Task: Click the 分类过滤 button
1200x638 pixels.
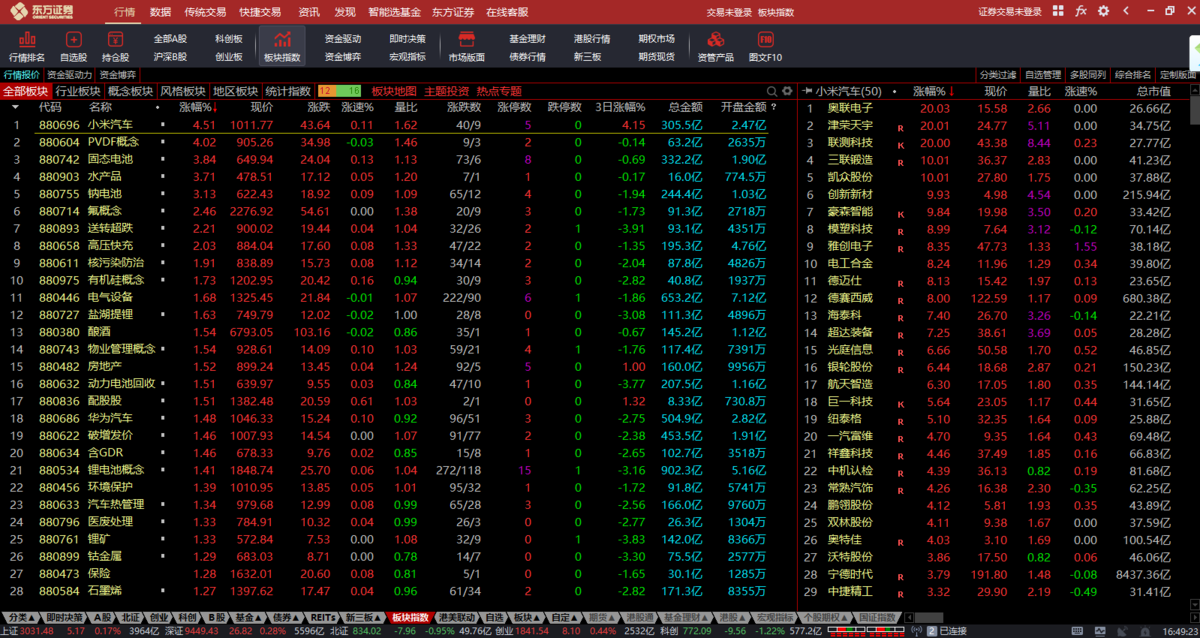Action: click(997, 75)
